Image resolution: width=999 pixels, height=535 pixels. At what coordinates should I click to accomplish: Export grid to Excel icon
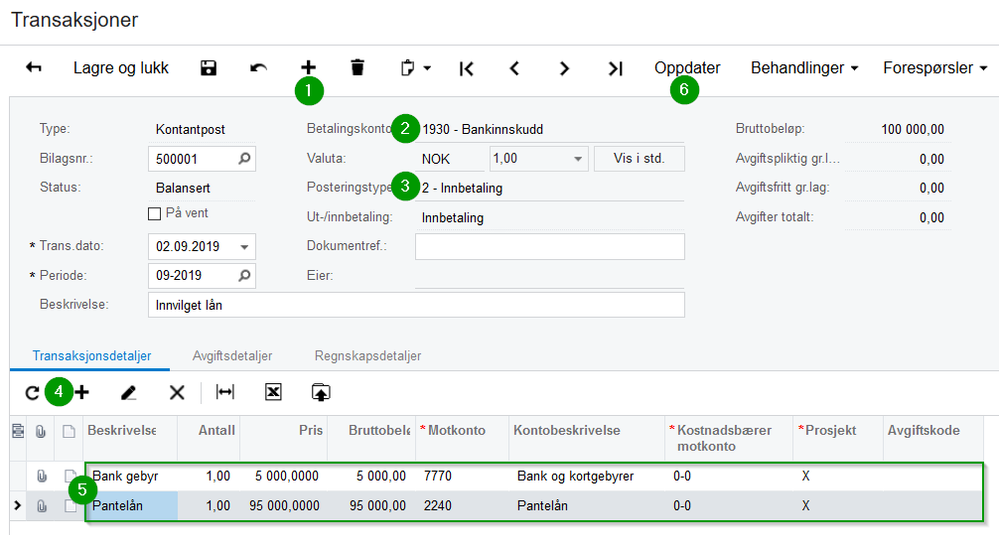(273, 393)
